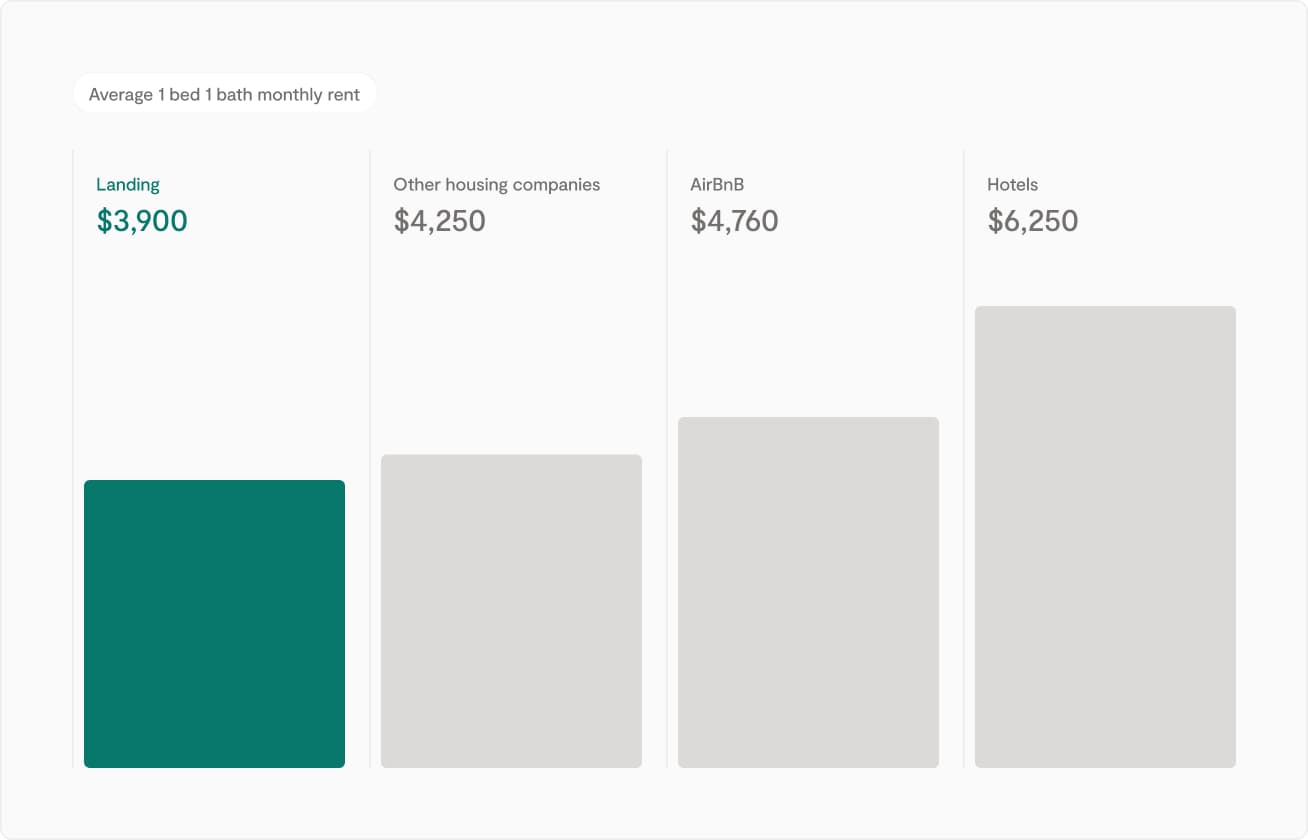1308x840 pixels.
Task: Select the $6,250 price value
Action: coord(1033,221)
